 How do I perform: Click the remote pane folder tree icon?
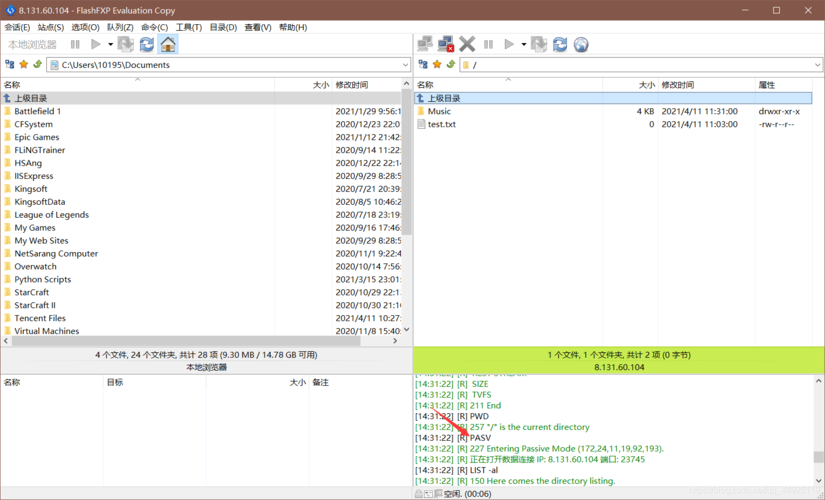[423, 64]
